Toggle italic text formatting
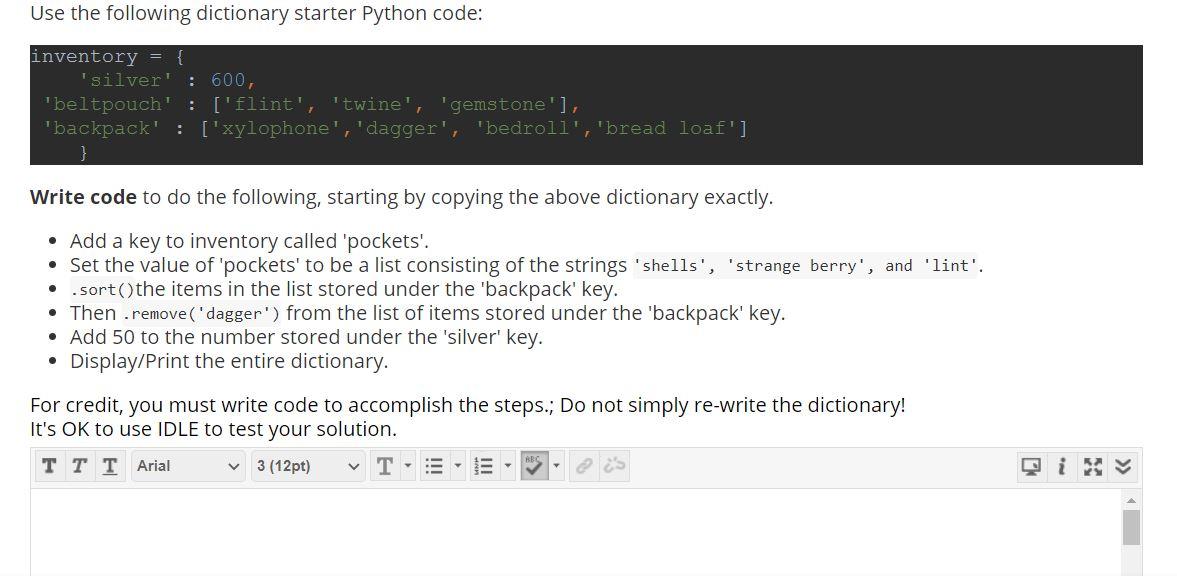Viewport: 1177px width, 576px height. 79,466
